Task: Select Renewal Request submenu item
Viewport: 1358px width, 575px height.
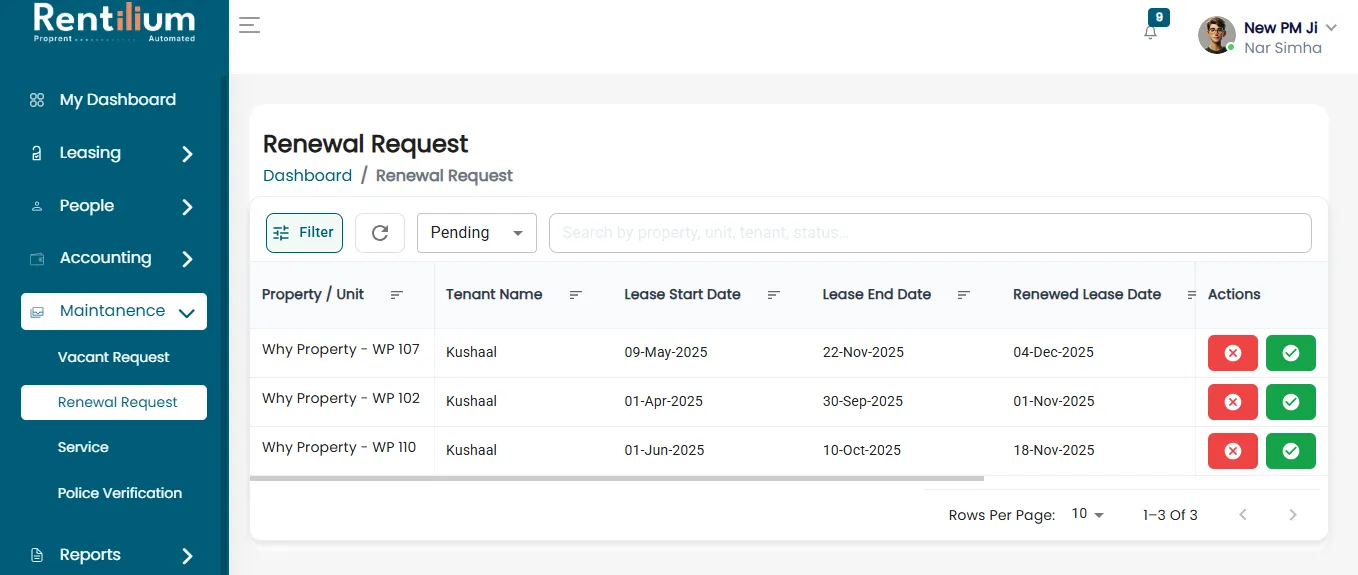Action: [x=114, y=402]
